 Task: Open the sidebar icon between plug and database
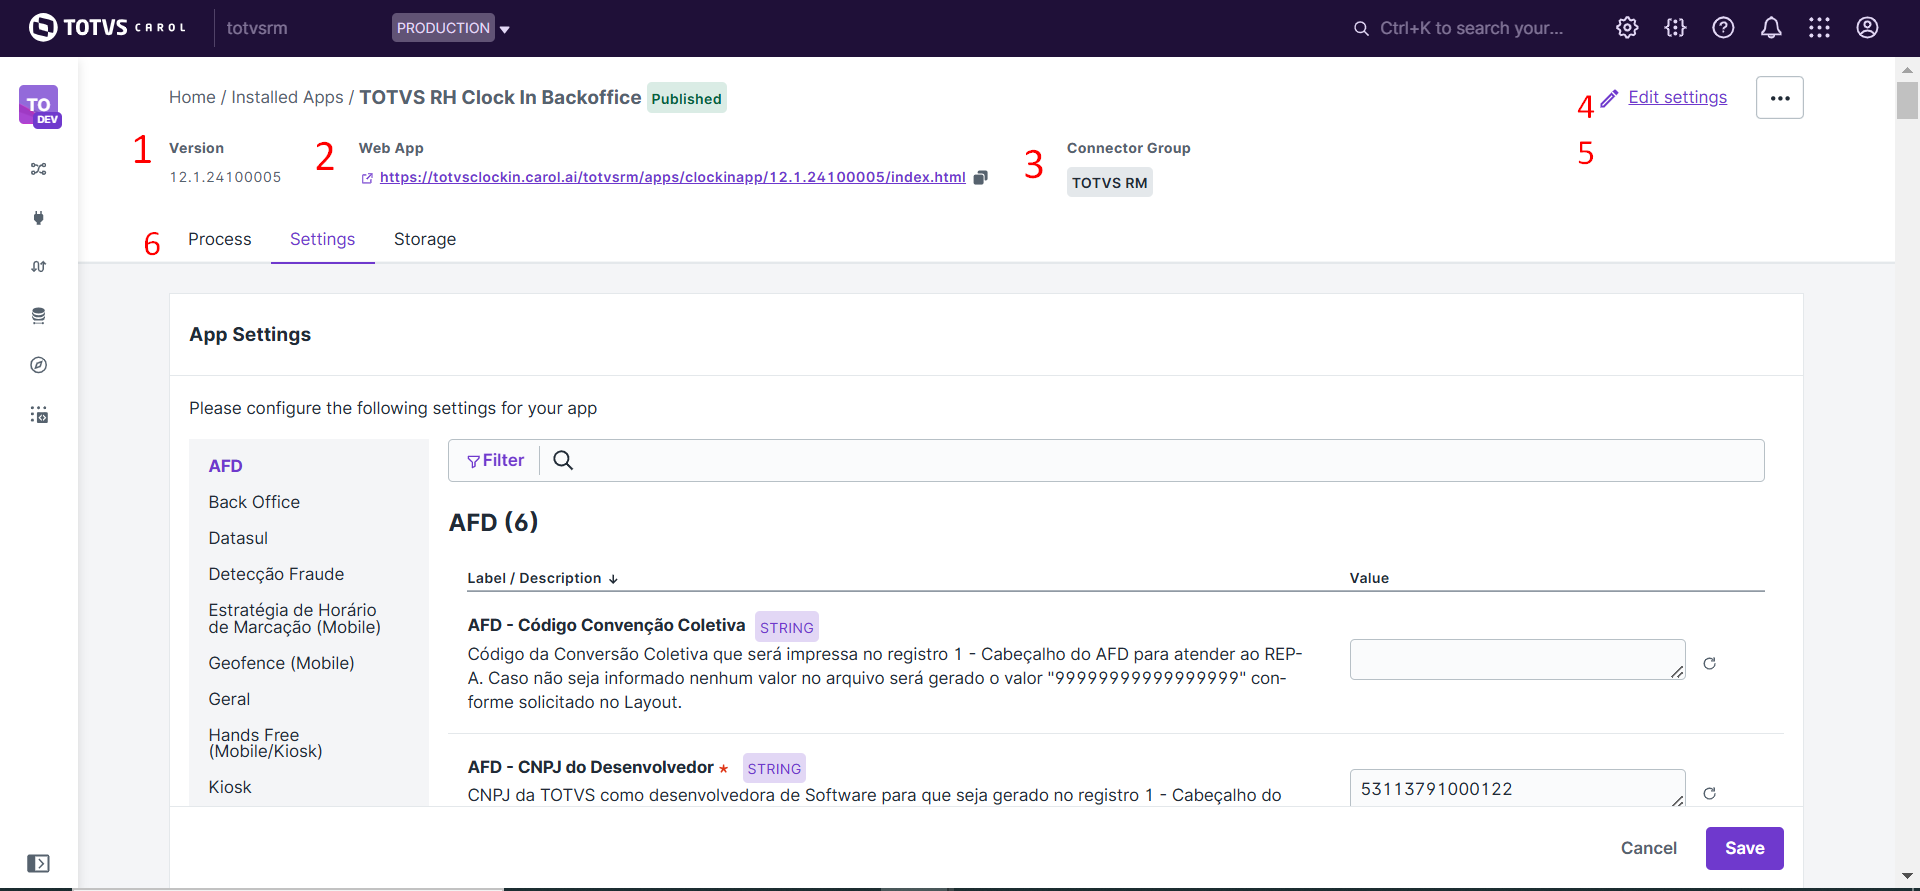tap(39, 267)
